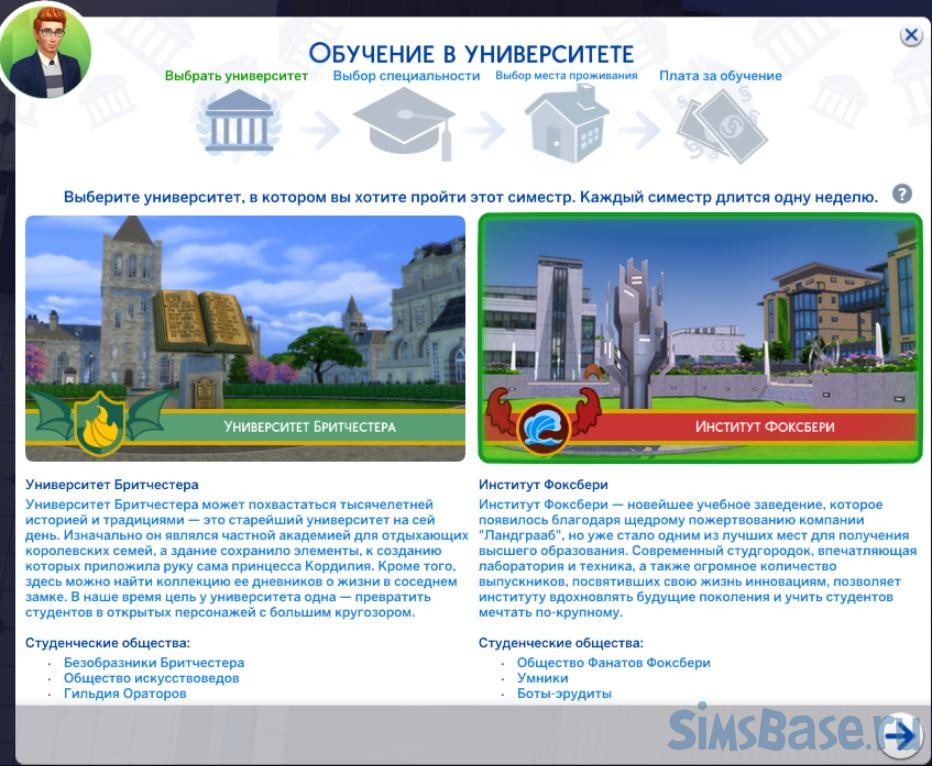Go to 'Выбор места проживания' step
The height and width of the screenshot is (766, 932).
click(x=566, y=76)
